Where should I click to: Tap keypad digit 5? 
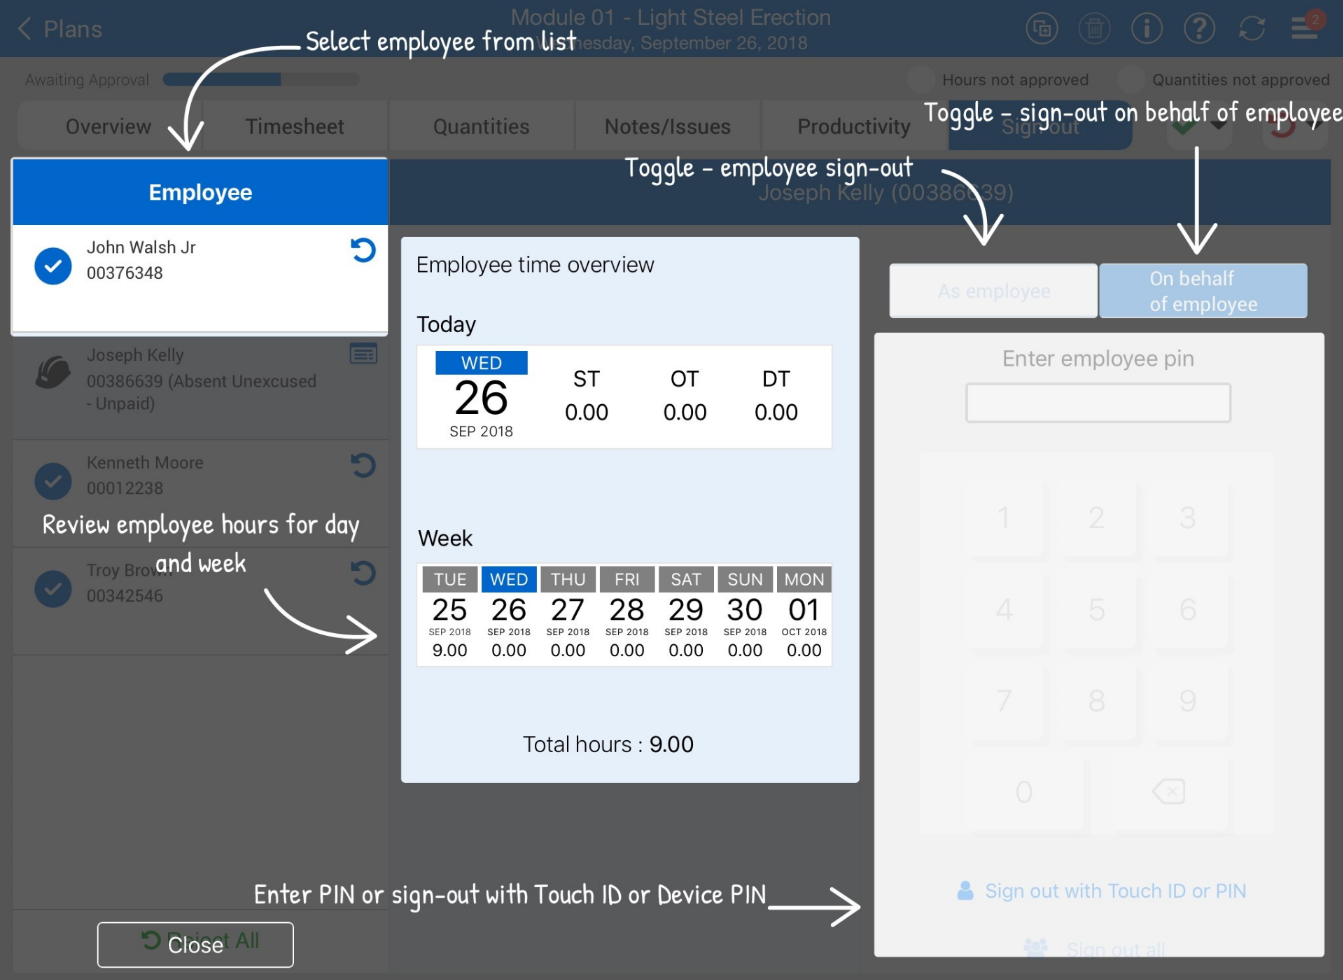click(x=1096, y=609)
